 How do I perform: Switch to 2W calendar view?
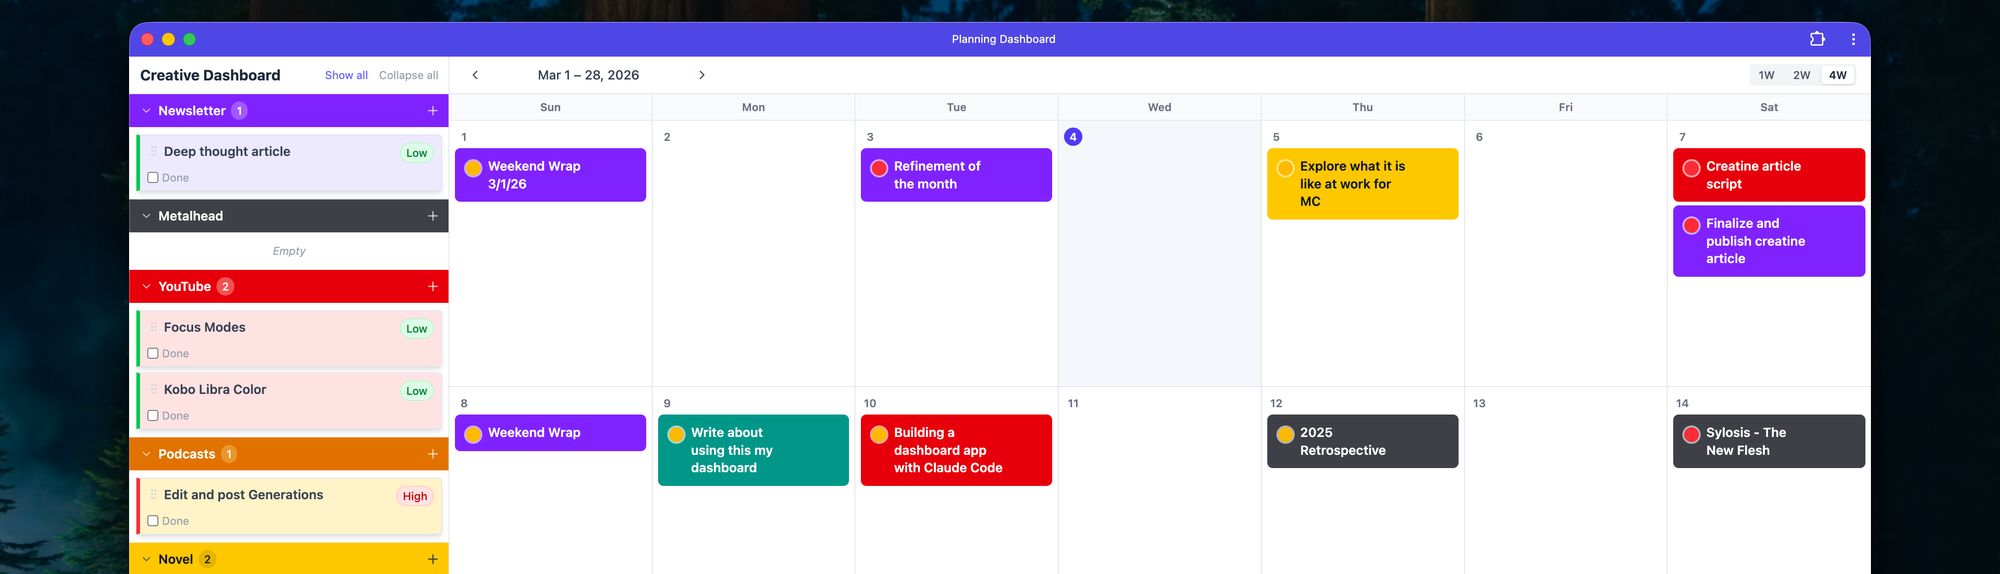(x=1801, y=75)
